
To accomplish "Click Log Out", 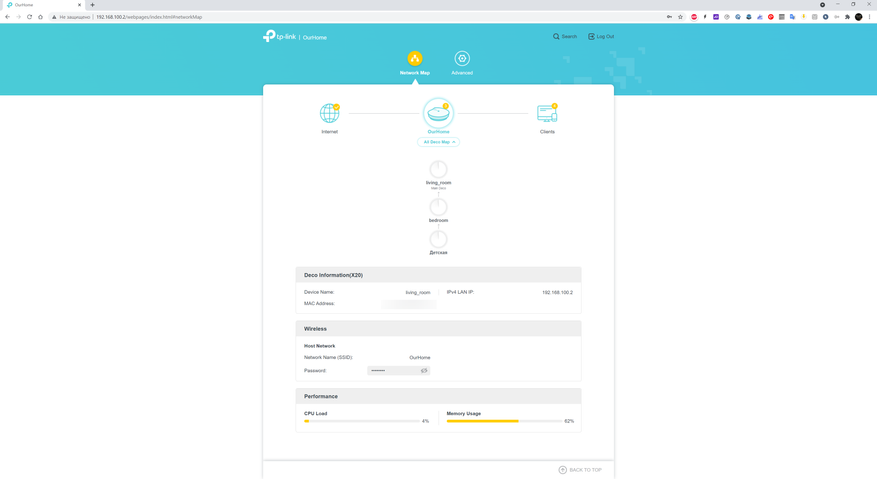I will click(x=601, y=36).
